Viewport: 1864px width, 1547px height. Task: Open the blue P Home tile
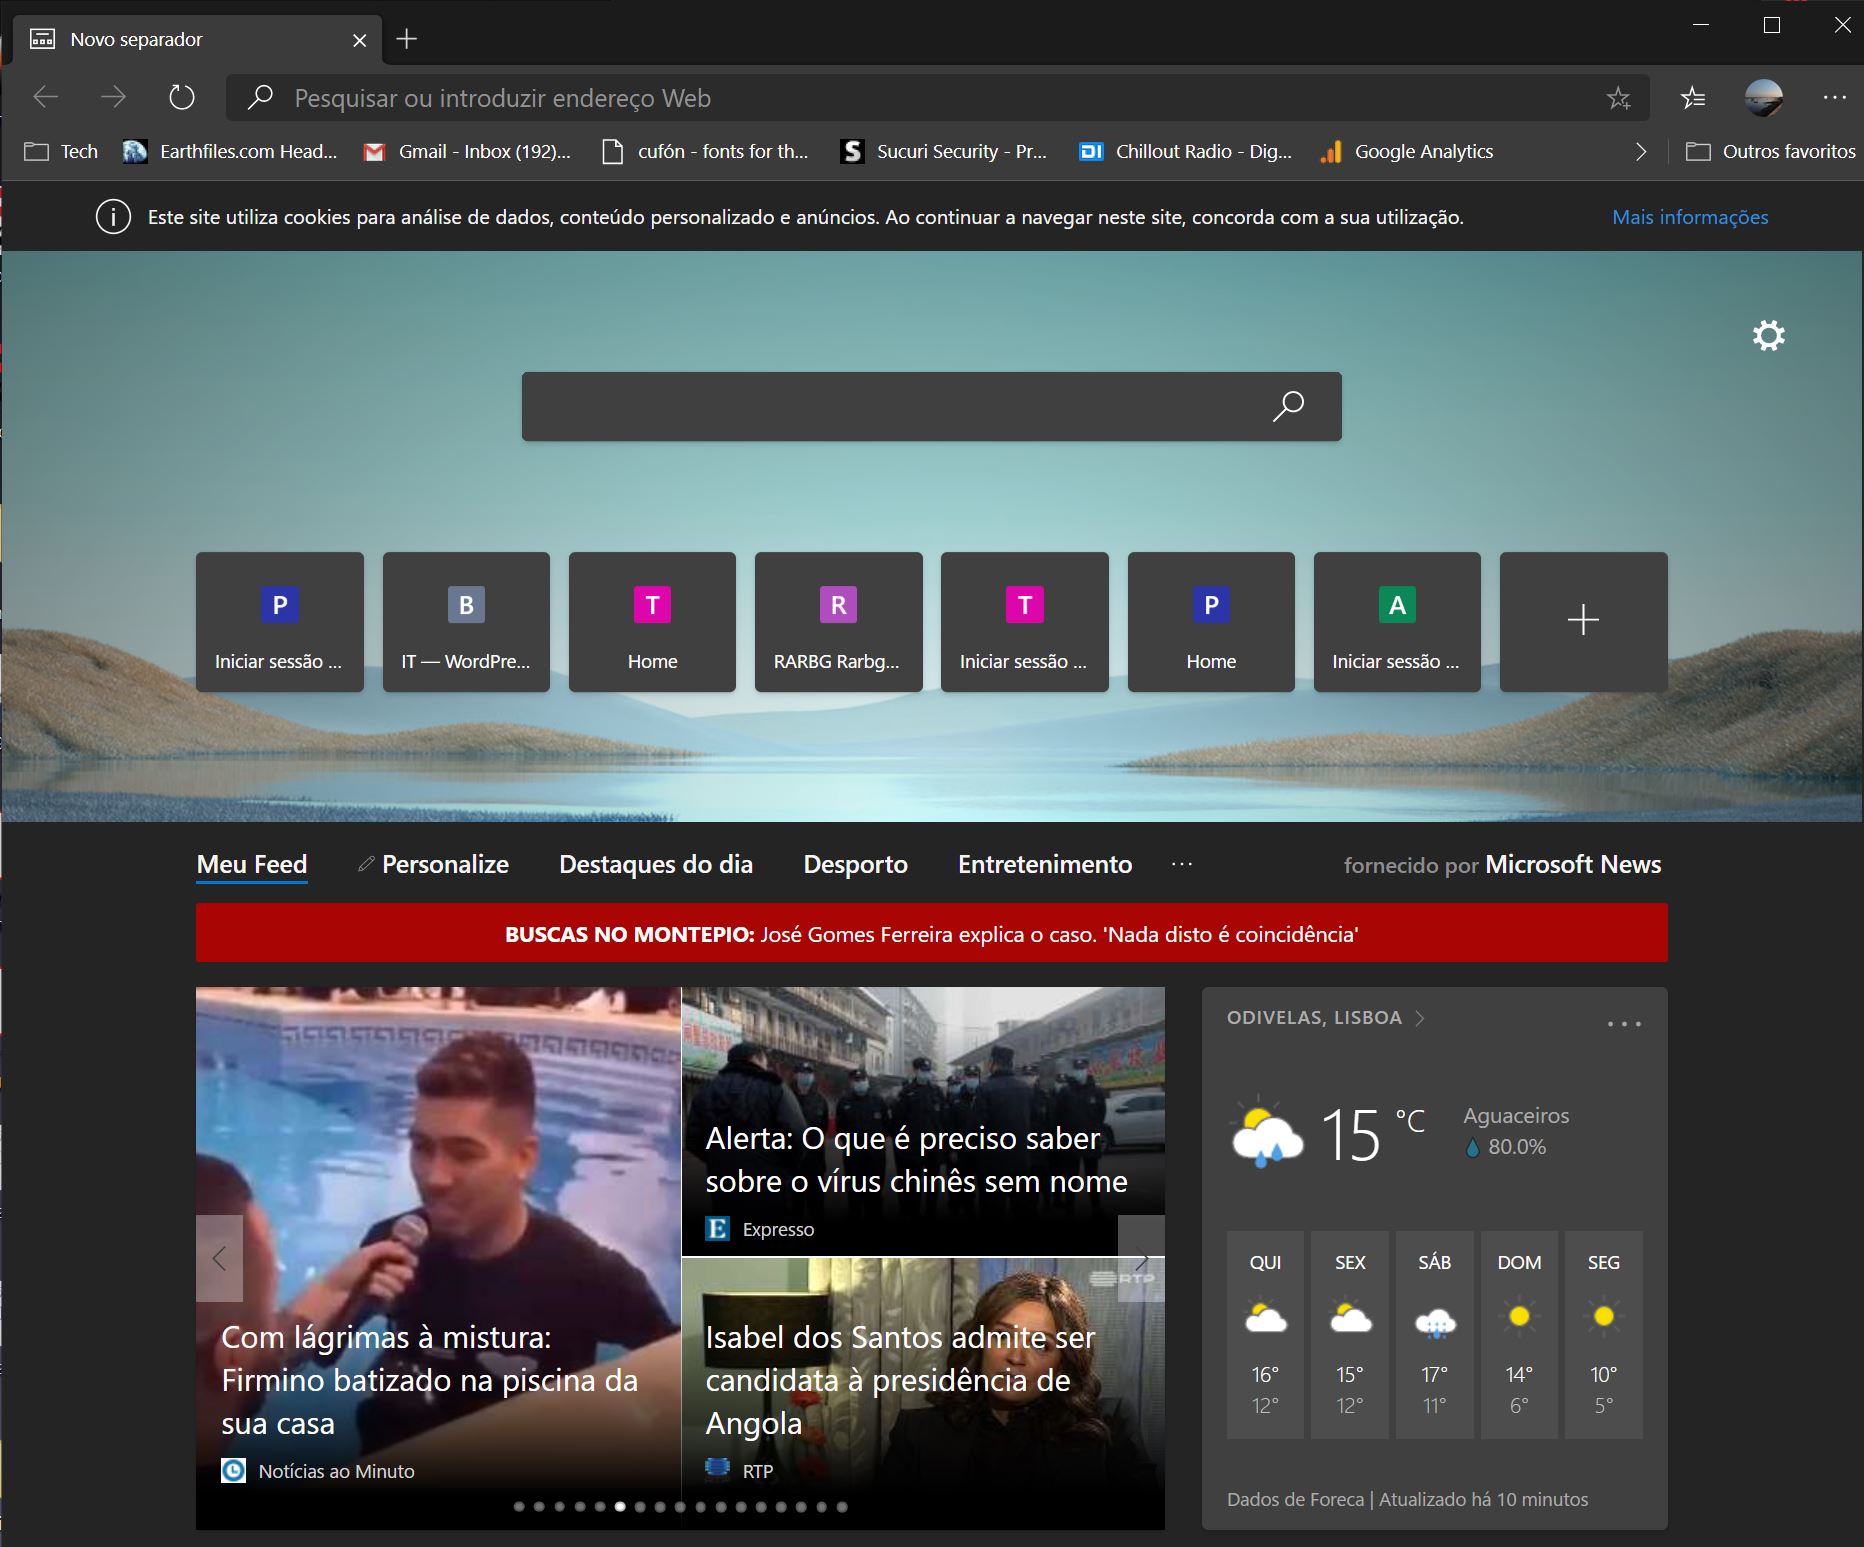[1211, 622]
